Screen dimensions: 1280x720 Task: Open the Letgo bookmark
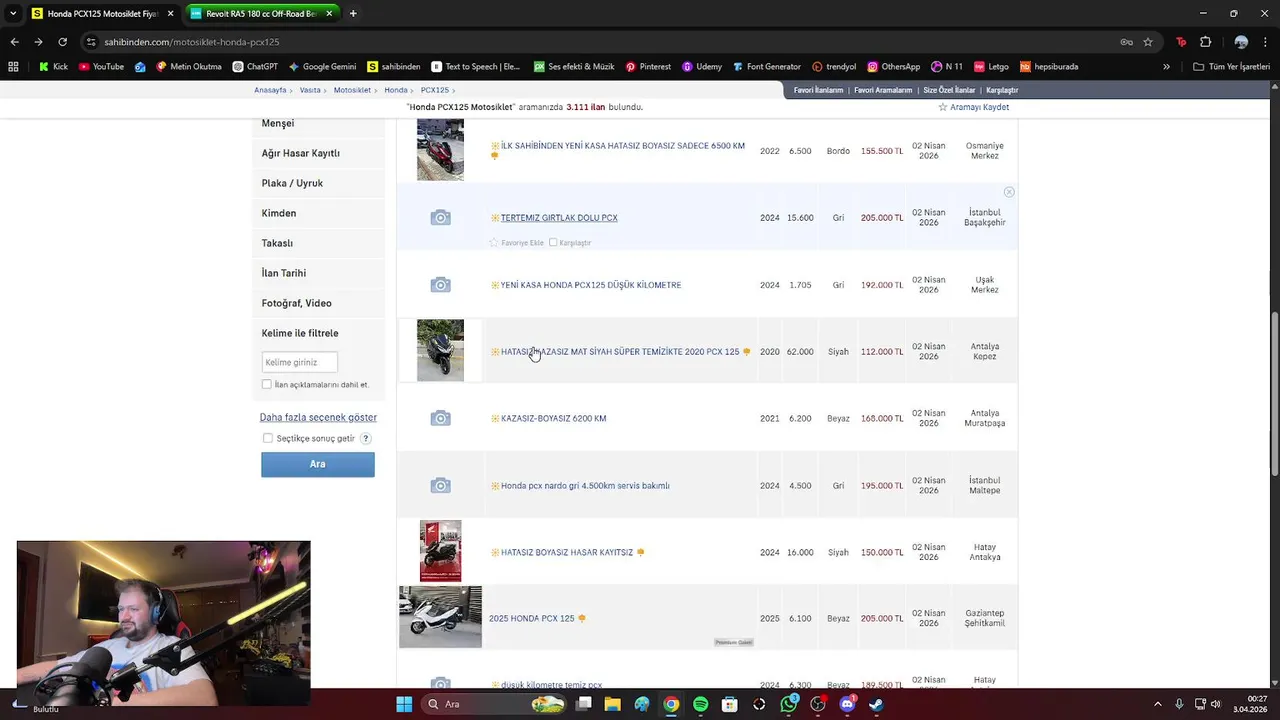click(x=991, y=67)
